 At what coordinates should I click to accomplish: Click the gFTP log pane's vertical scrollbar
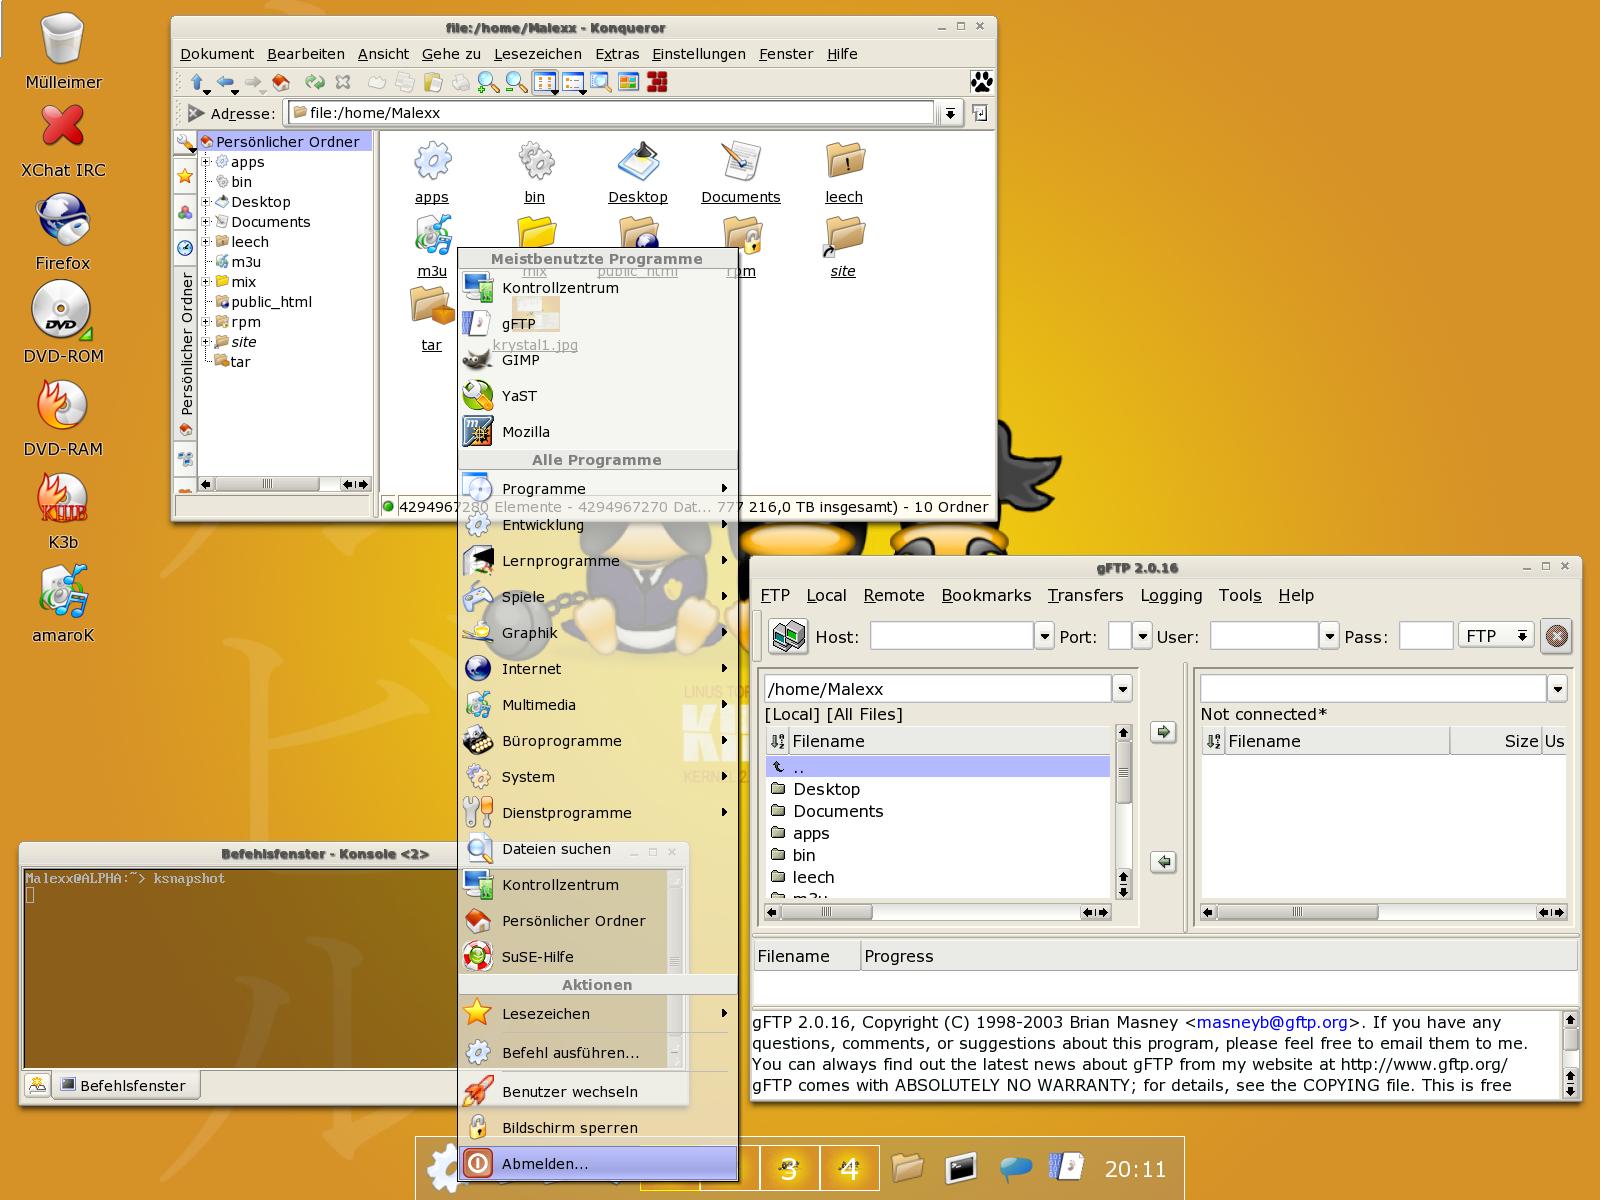(x=1570, y=1054)
